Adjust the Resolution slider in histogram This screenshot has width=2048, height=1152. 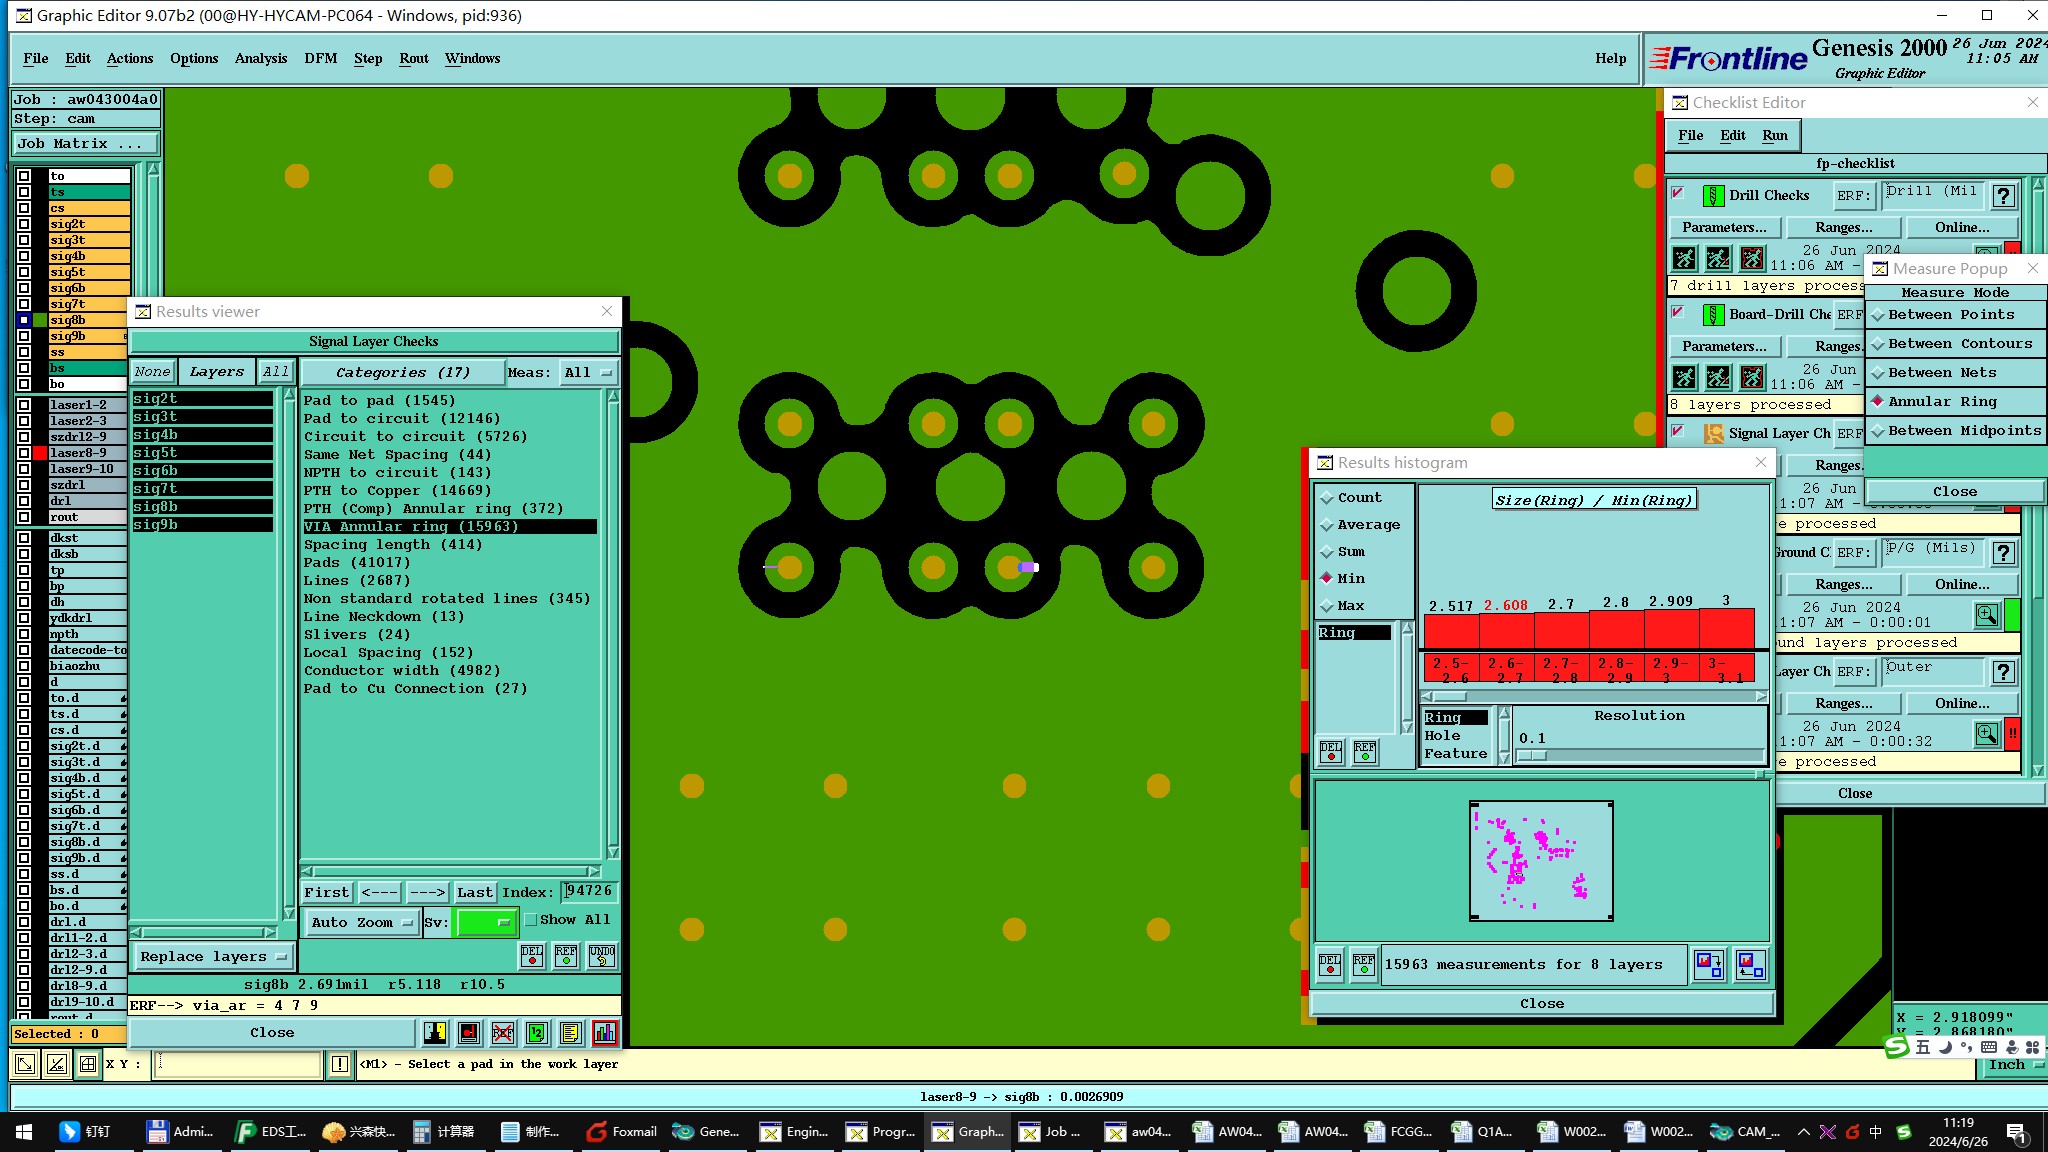pos(1532,756)
